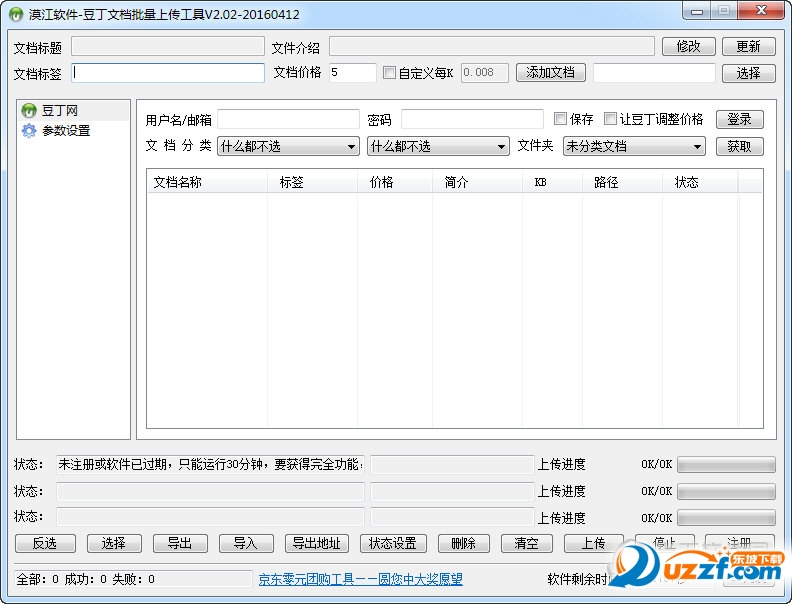This screenshot has width=792, height=604.
Task: Click the 获取 button
Action: point(739,146)
